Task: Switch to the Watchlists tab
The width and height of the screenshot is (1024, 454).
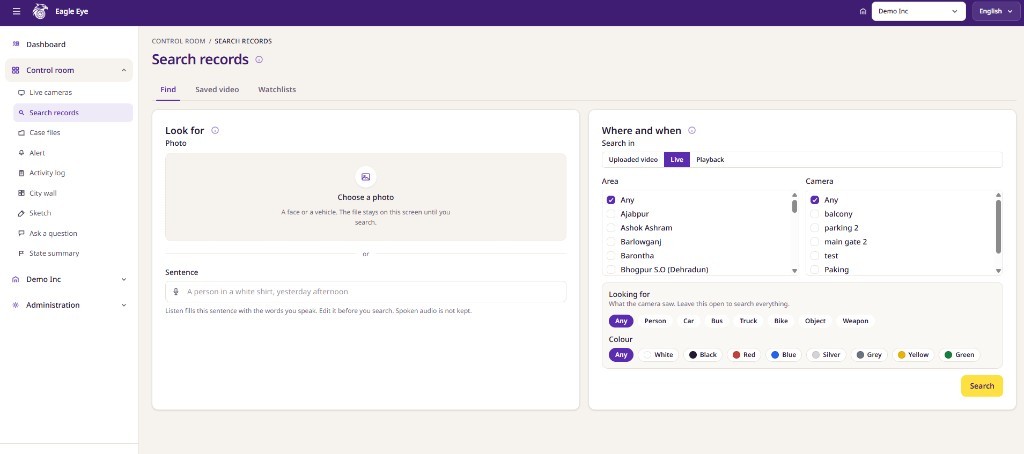Action: click(277, 89)
